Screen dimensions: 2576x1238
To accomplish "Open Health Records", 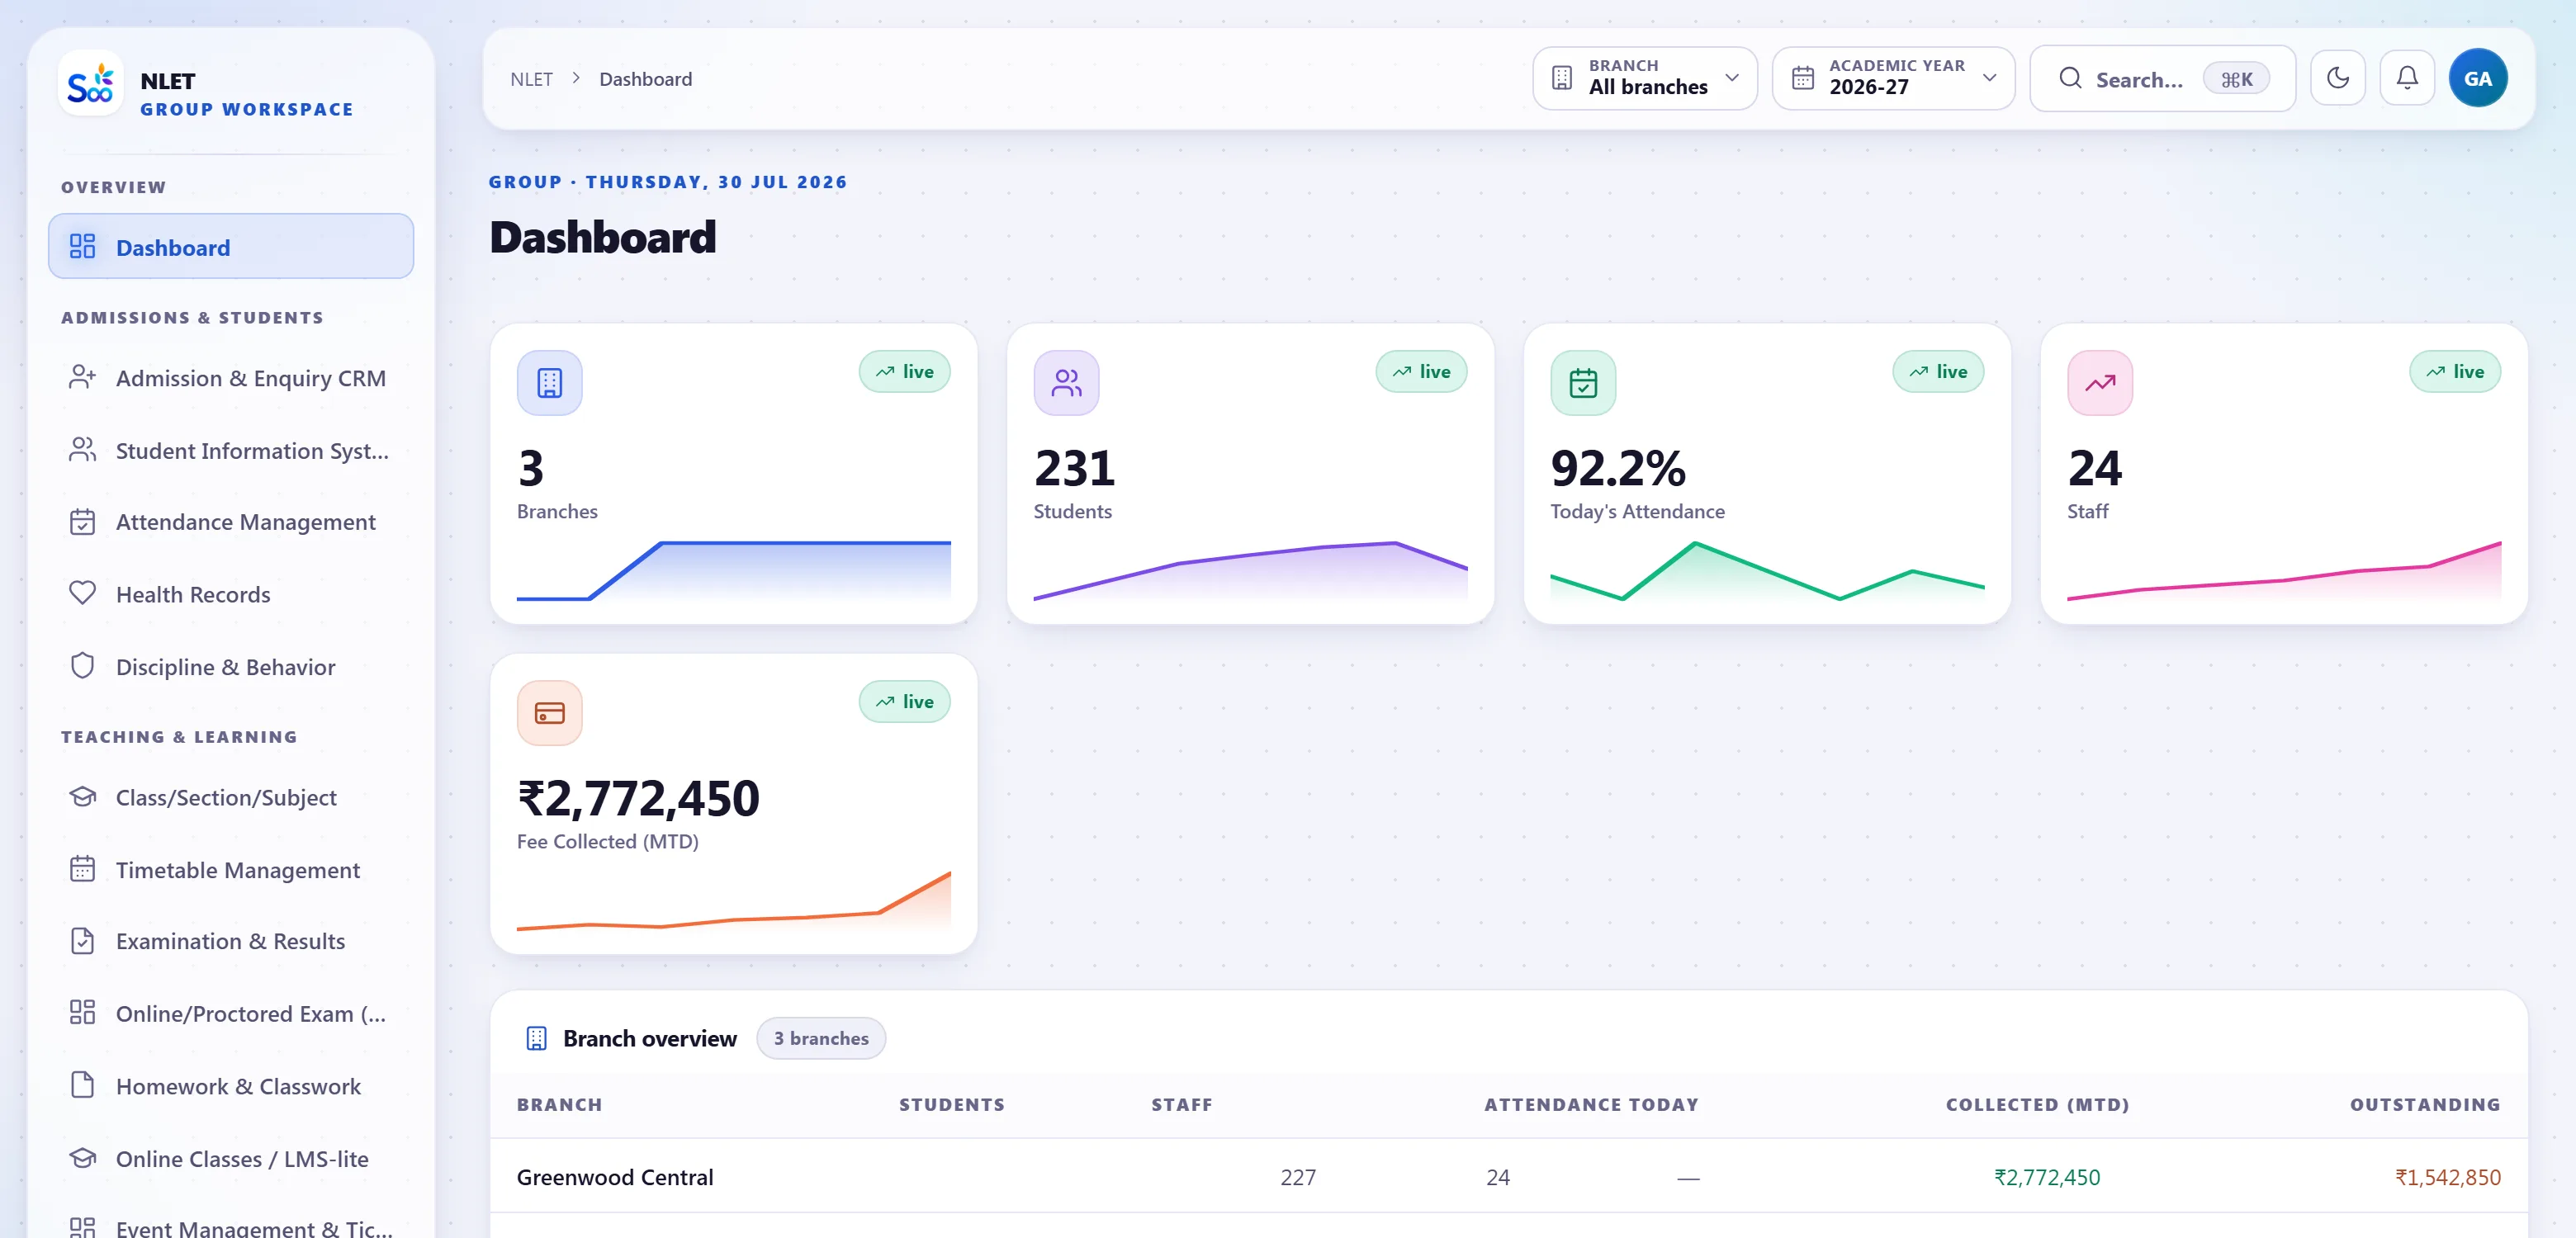I will (231, 594).
